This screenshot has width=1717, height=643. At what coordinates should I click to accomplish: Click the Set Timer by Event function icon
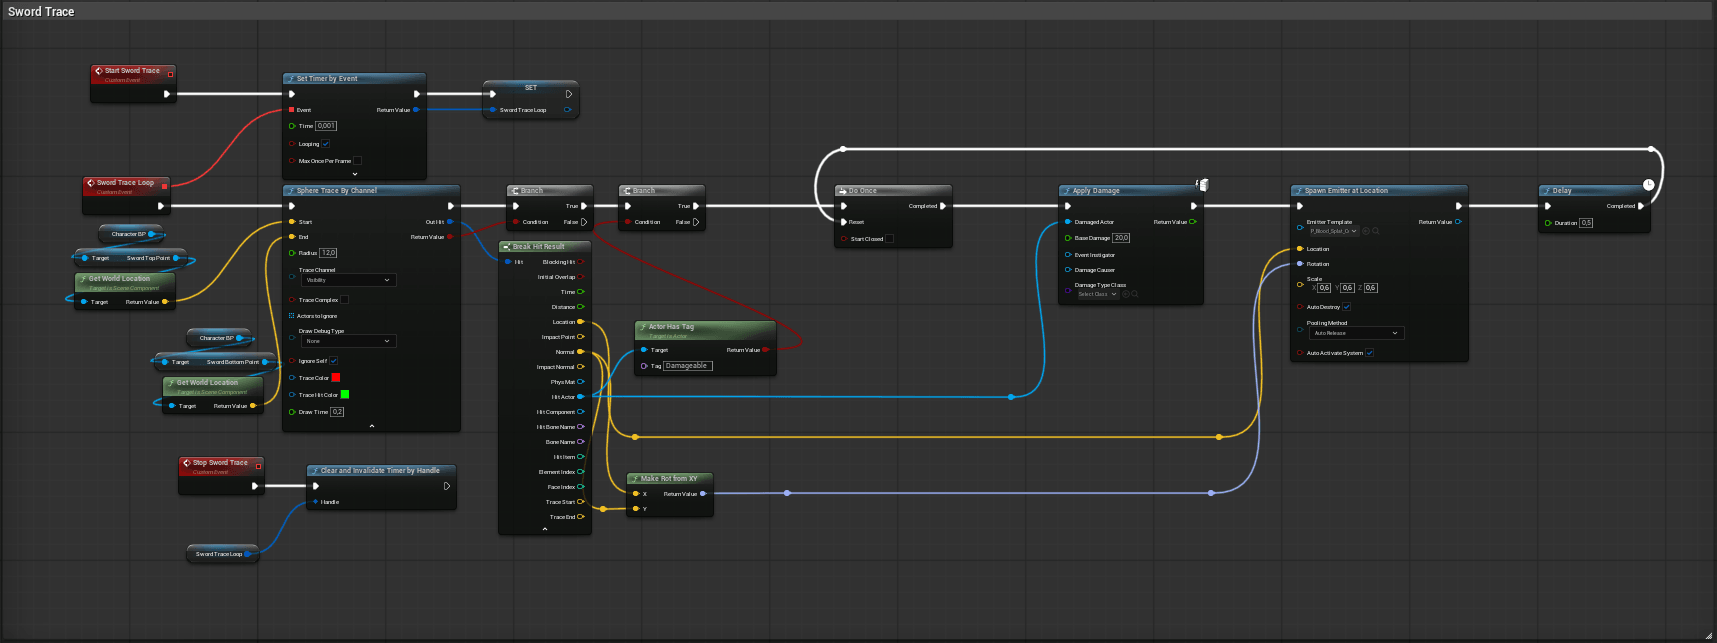pyautogui.click(x=291, y=78)
